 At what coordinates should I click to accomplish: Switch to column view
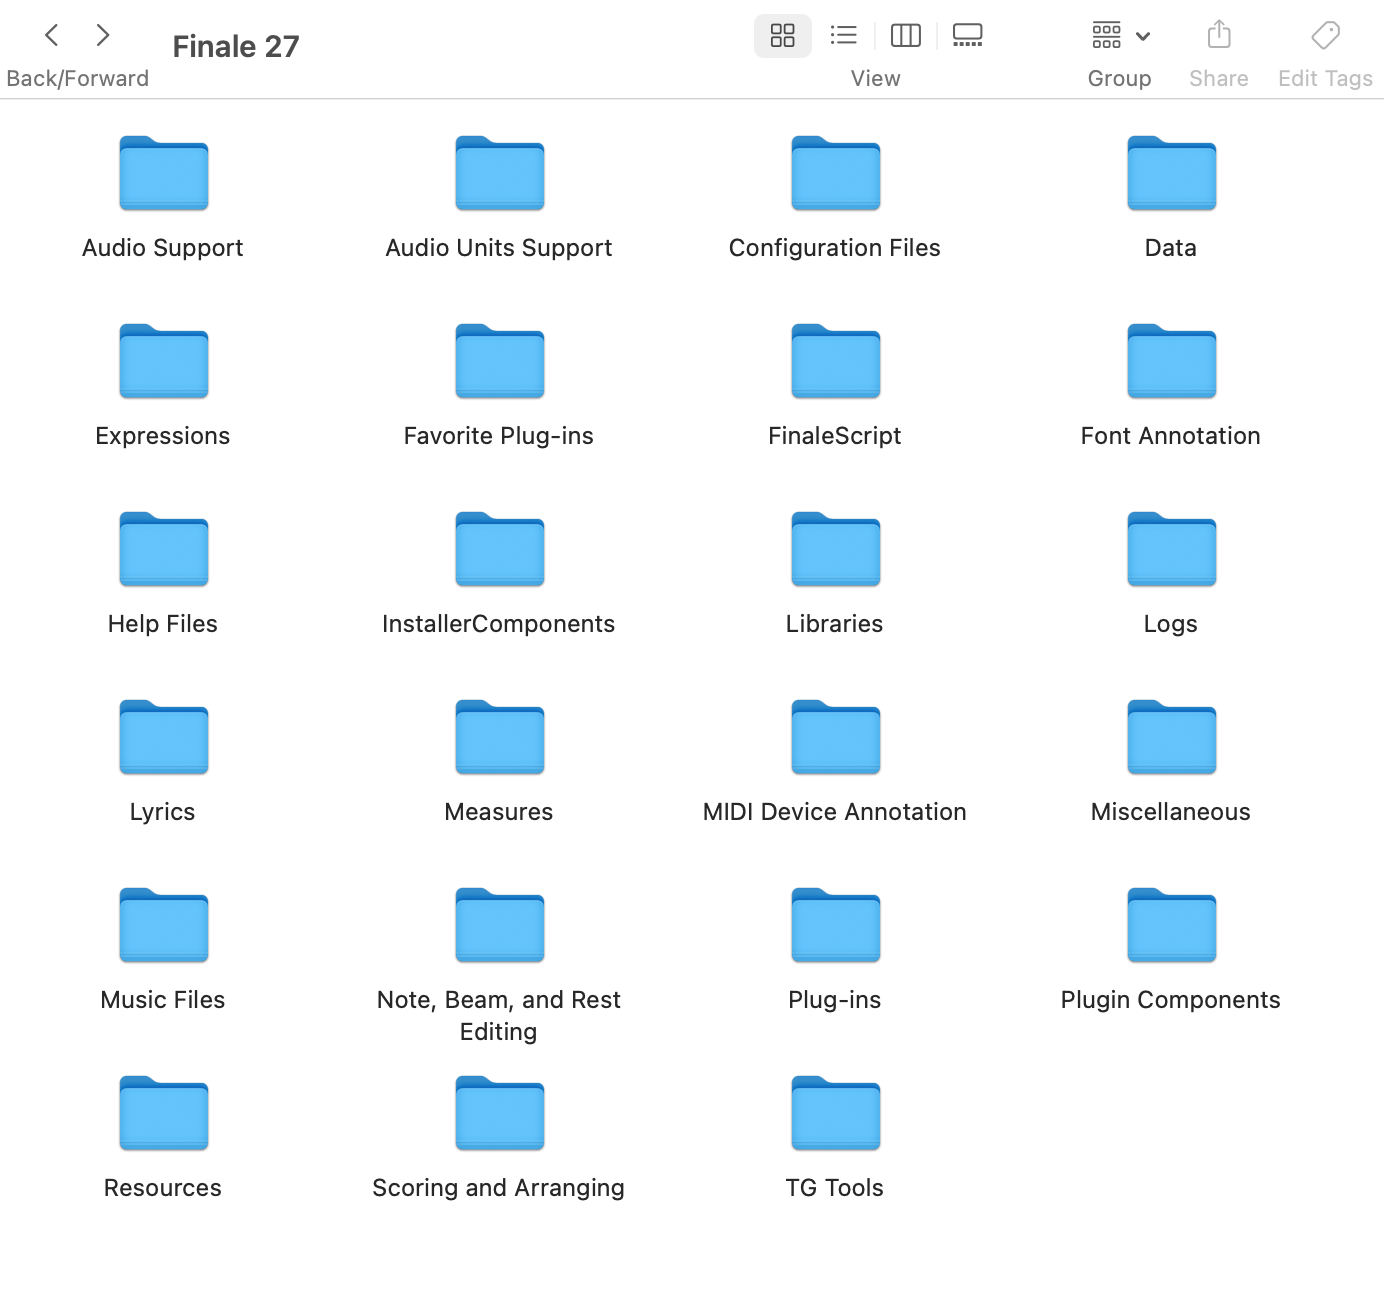coord(905,36)
